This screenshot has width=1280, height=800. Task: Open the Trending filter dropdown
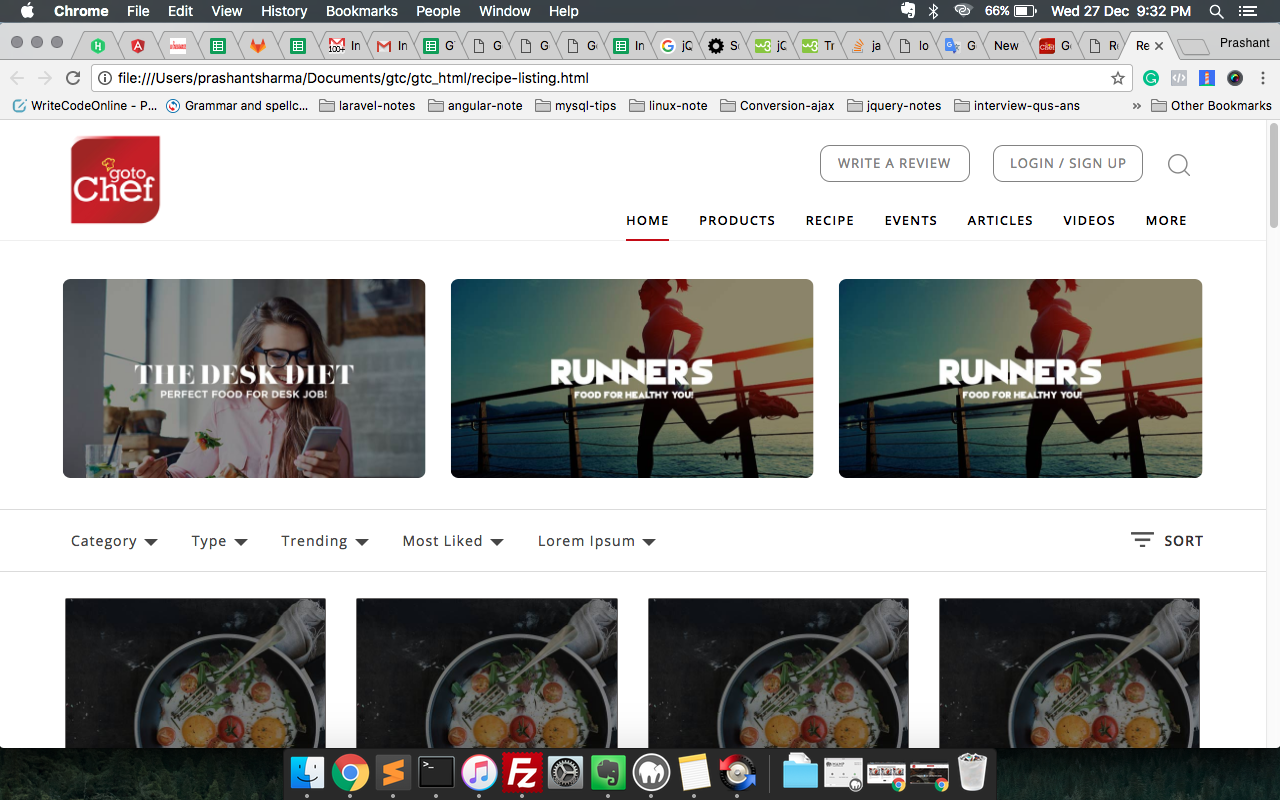pyautogui.click(x=324, y=541)
